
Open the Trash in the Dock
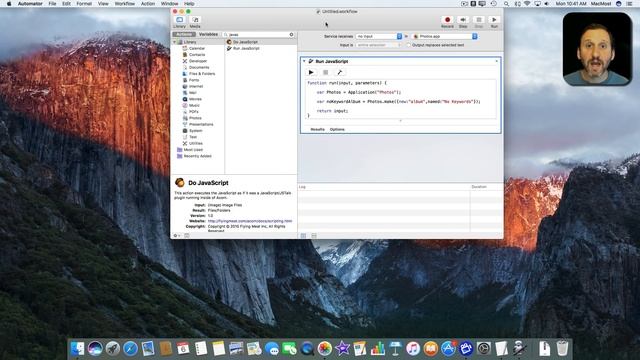tap(562, 349)
